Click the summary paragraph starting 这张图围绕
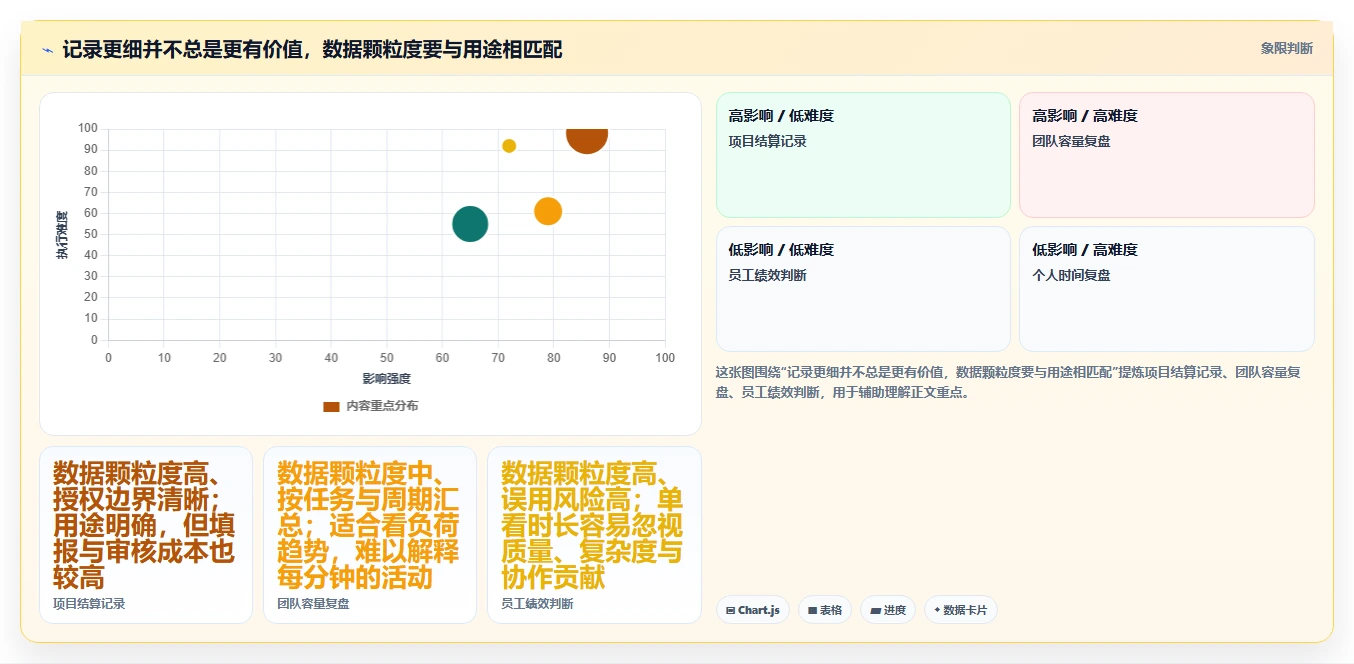Image resolution: width=1354 pixels, height=664 pixels. (1008, 382)
